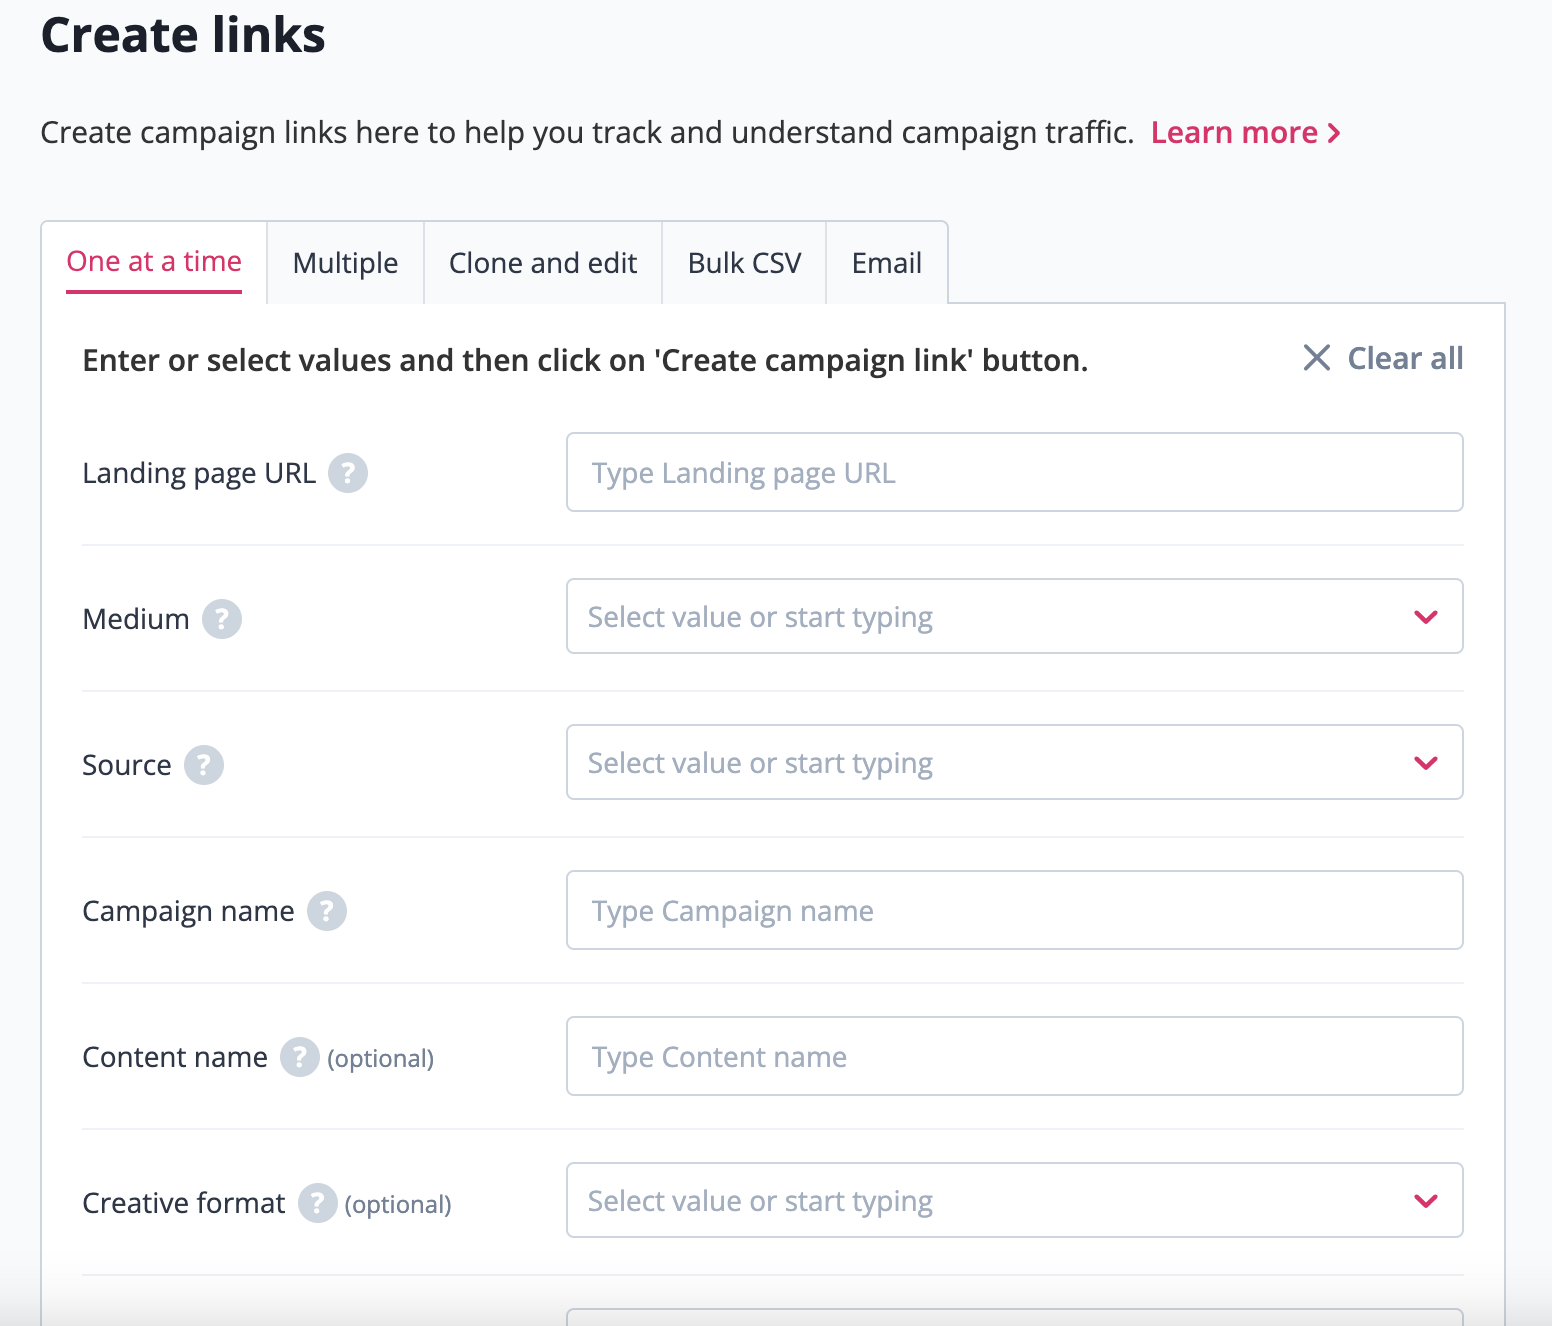Click the Medium help question mark icon
1552x1326 pixels.
point(222,618)
